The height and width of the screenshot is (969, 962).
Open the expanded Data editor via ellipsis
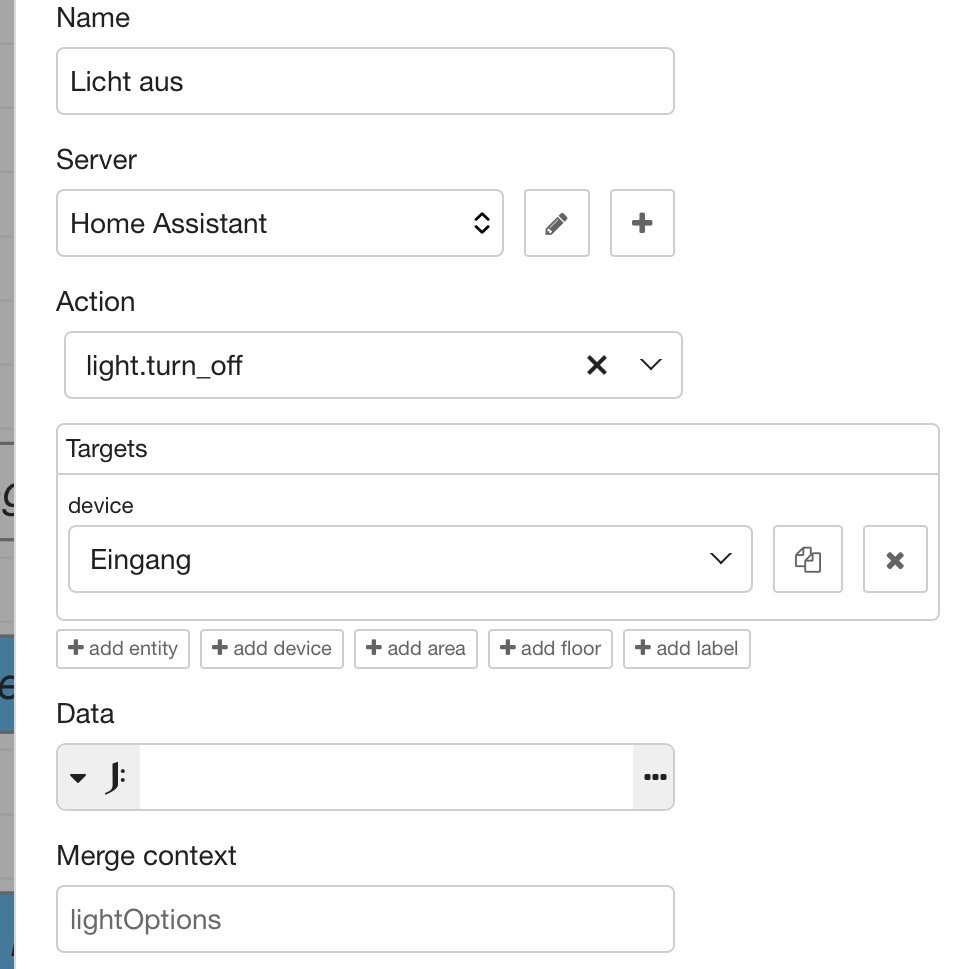[654, 777]
